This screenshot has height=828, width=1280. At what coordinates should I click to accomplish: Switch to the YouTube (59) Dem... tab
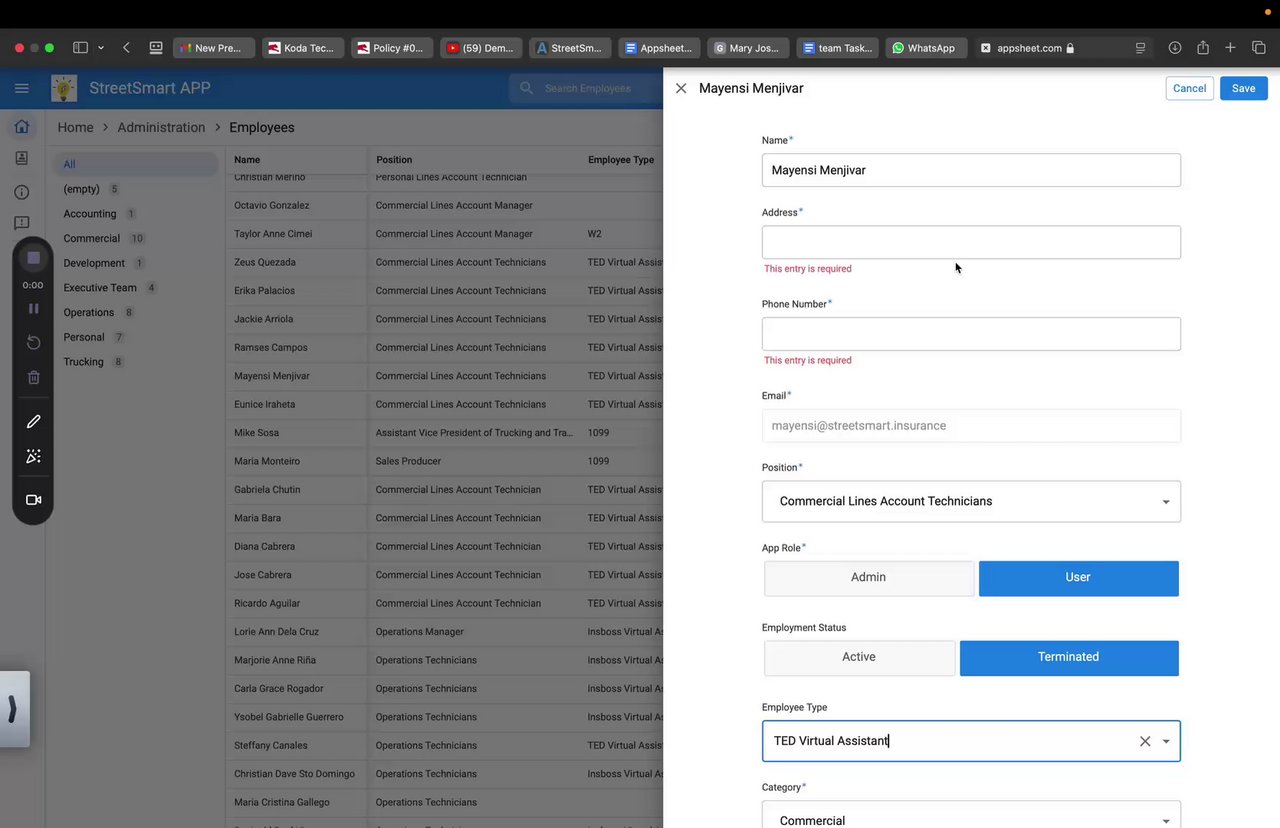point(481,47)
